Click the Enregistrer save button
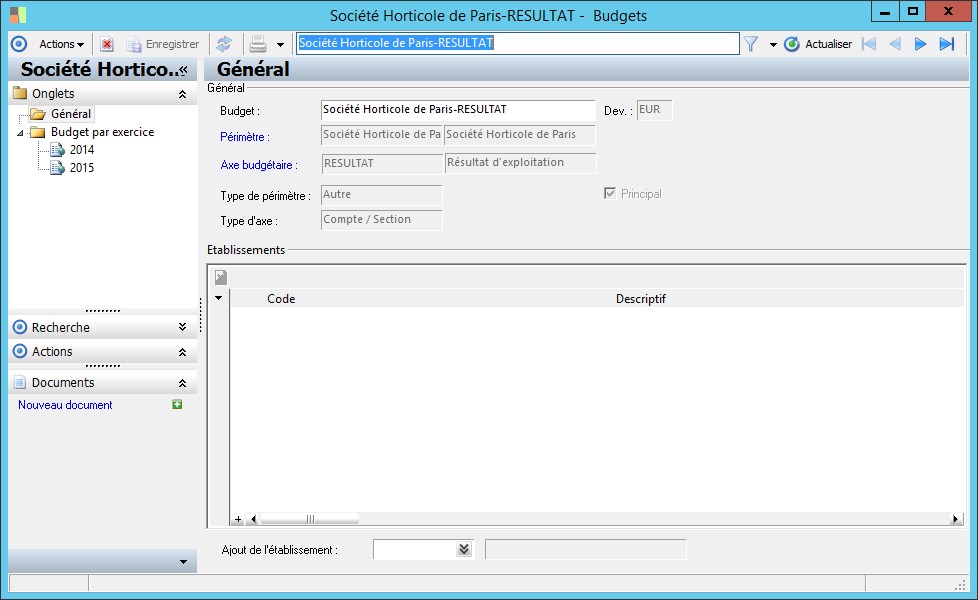Screen dimensions: 978x600 pyautogui.click(x=163, y=44)
